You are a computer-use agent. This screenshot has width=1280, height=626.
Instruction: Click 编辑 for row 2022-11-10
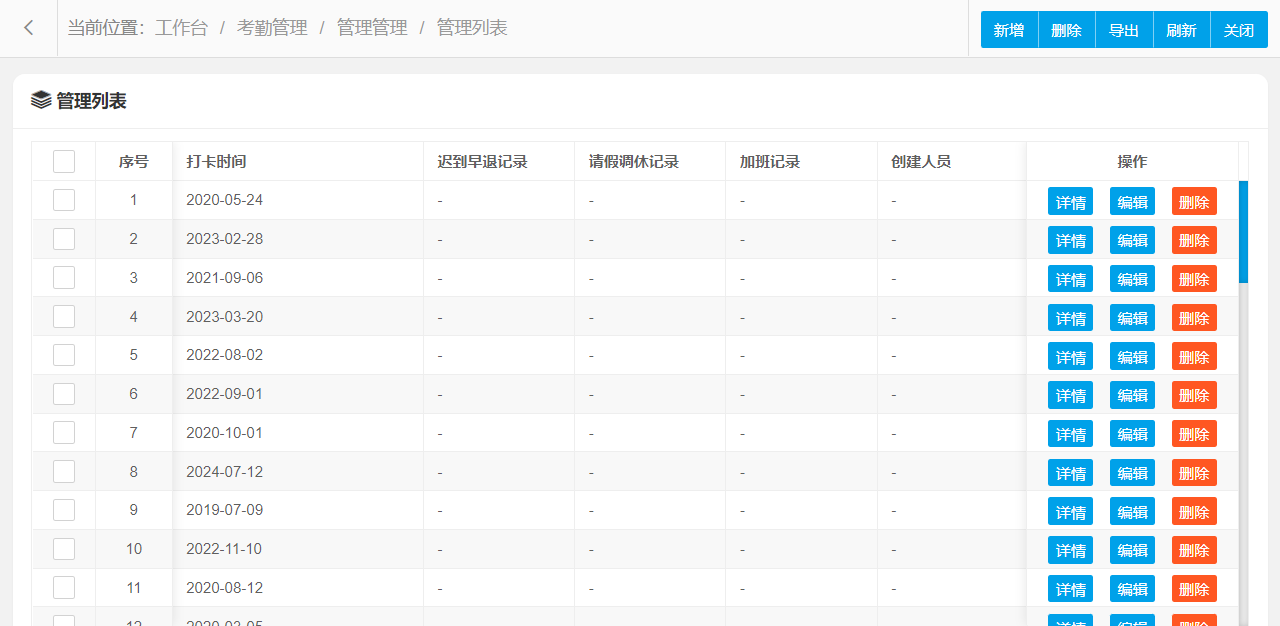coord(1132,550)
